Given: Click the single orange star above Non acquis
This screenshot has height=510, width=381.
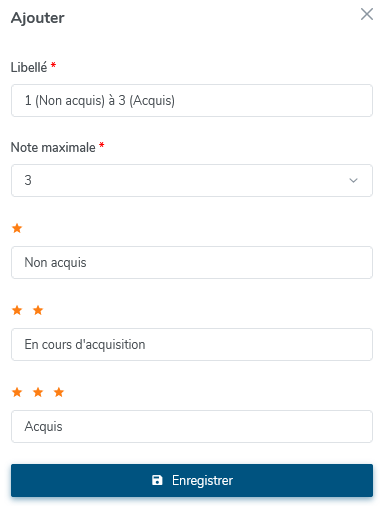Looking at the screenshot, I should [x=17, y=228].
